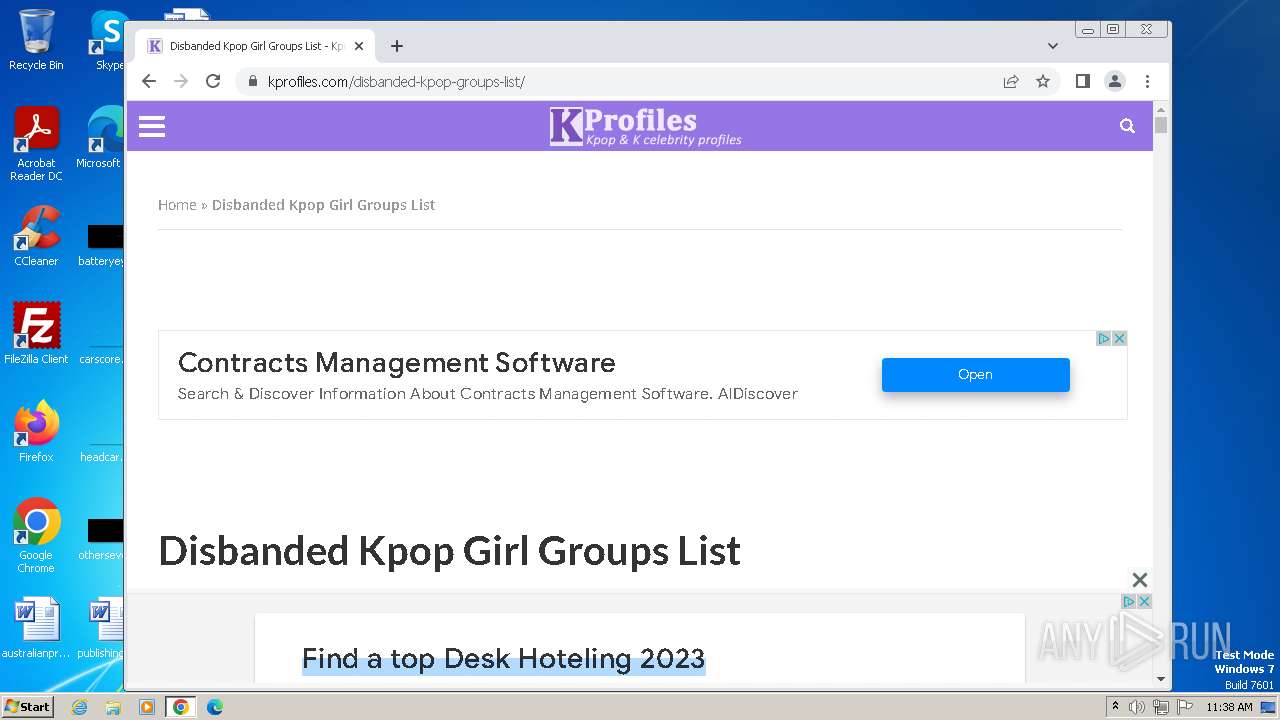Viewport: 1280px width, 720px height.
Task: Go back to previous page in Chrome
Action: [x=149, y=81]
